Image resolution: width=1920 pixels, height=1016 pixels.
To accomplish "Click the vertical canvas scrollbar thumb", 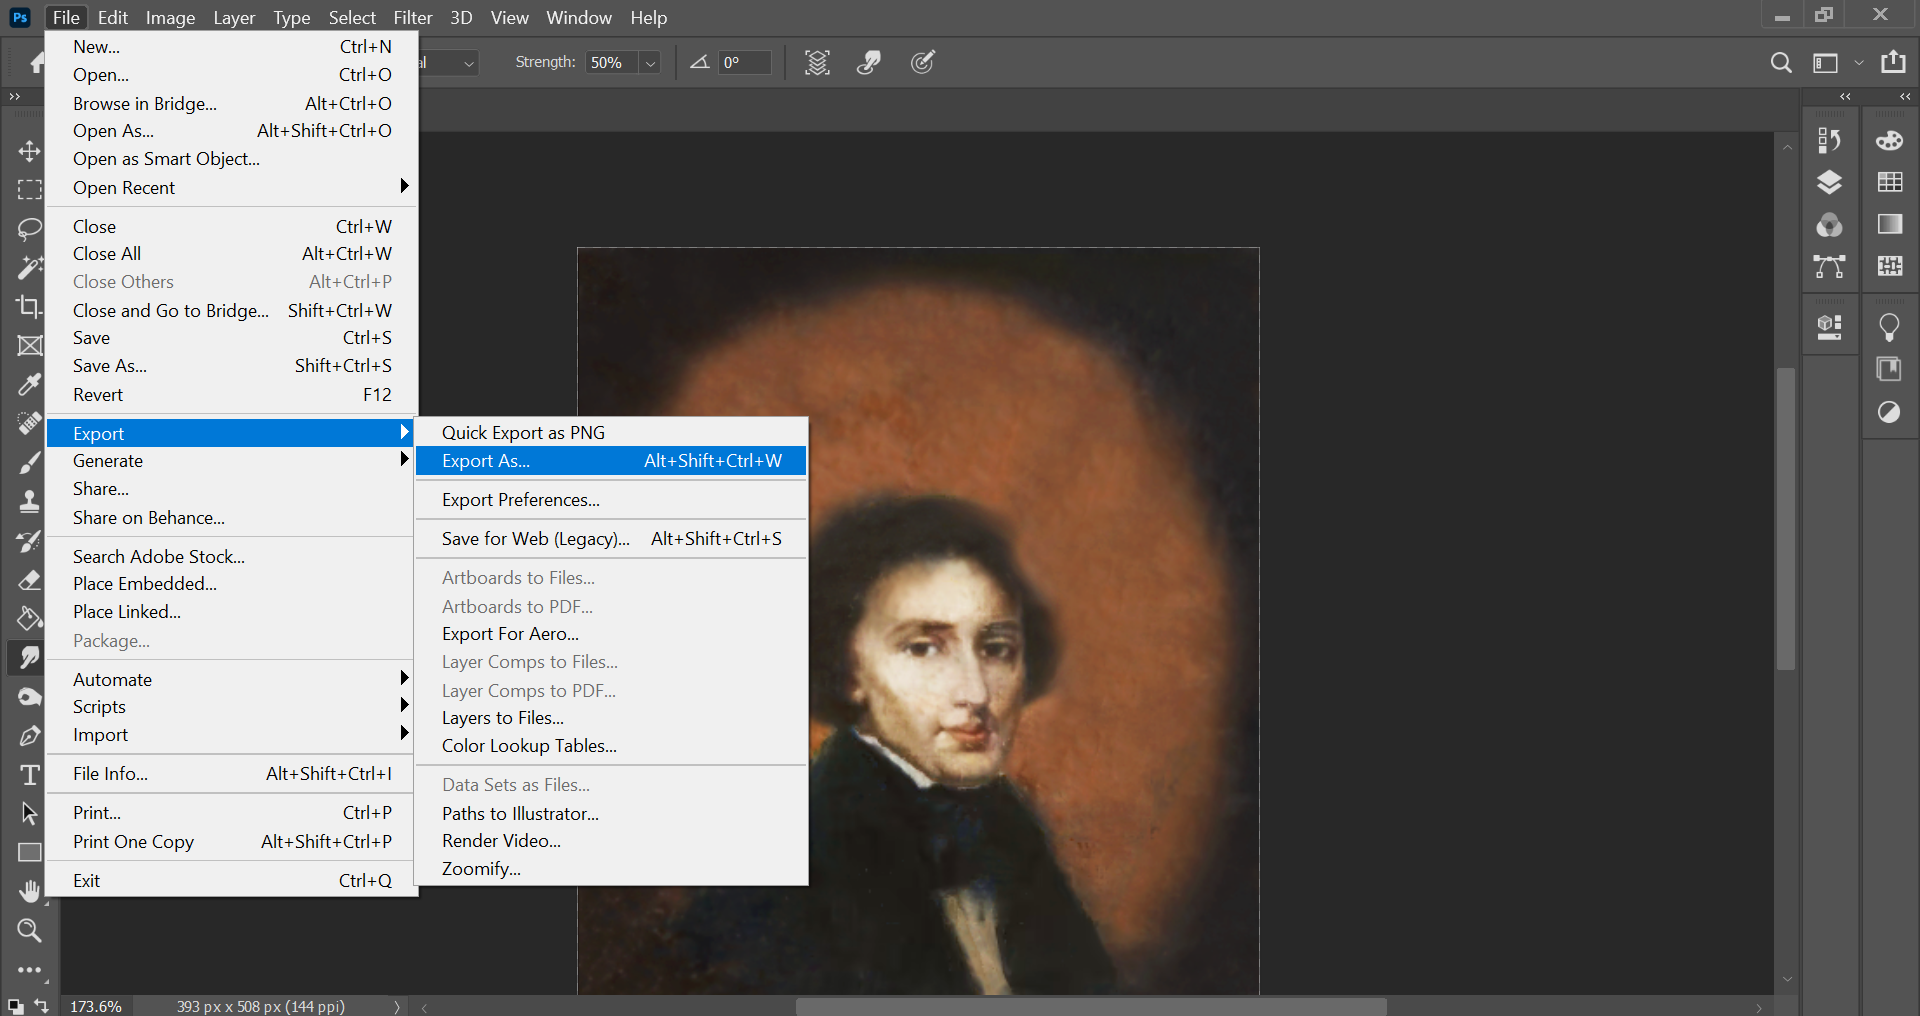I will click(1786, 519).
